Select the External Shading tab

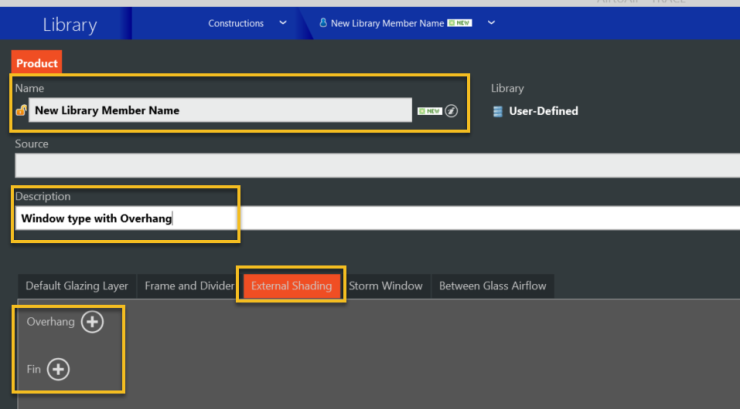291,286
